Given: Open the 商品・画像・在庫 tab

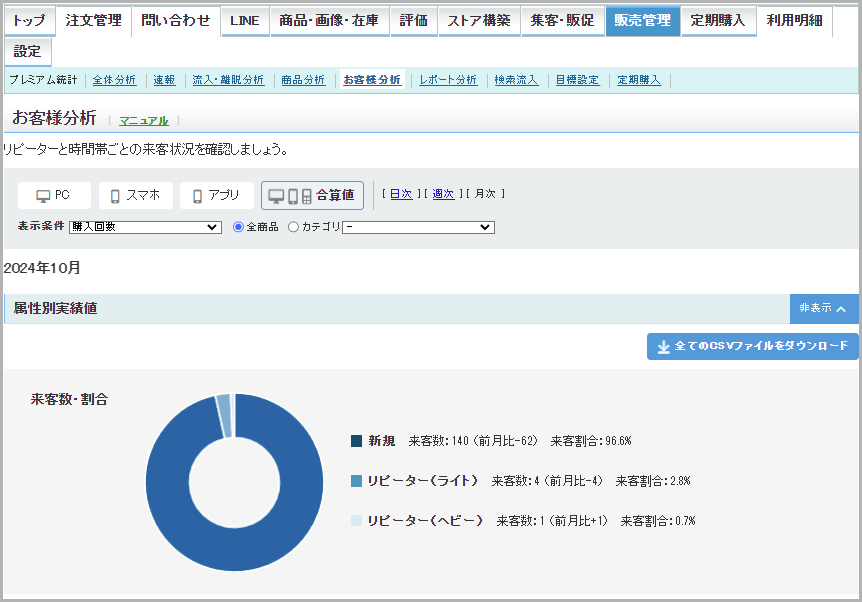Looking at the screenshot, I should tap(329, 21).
